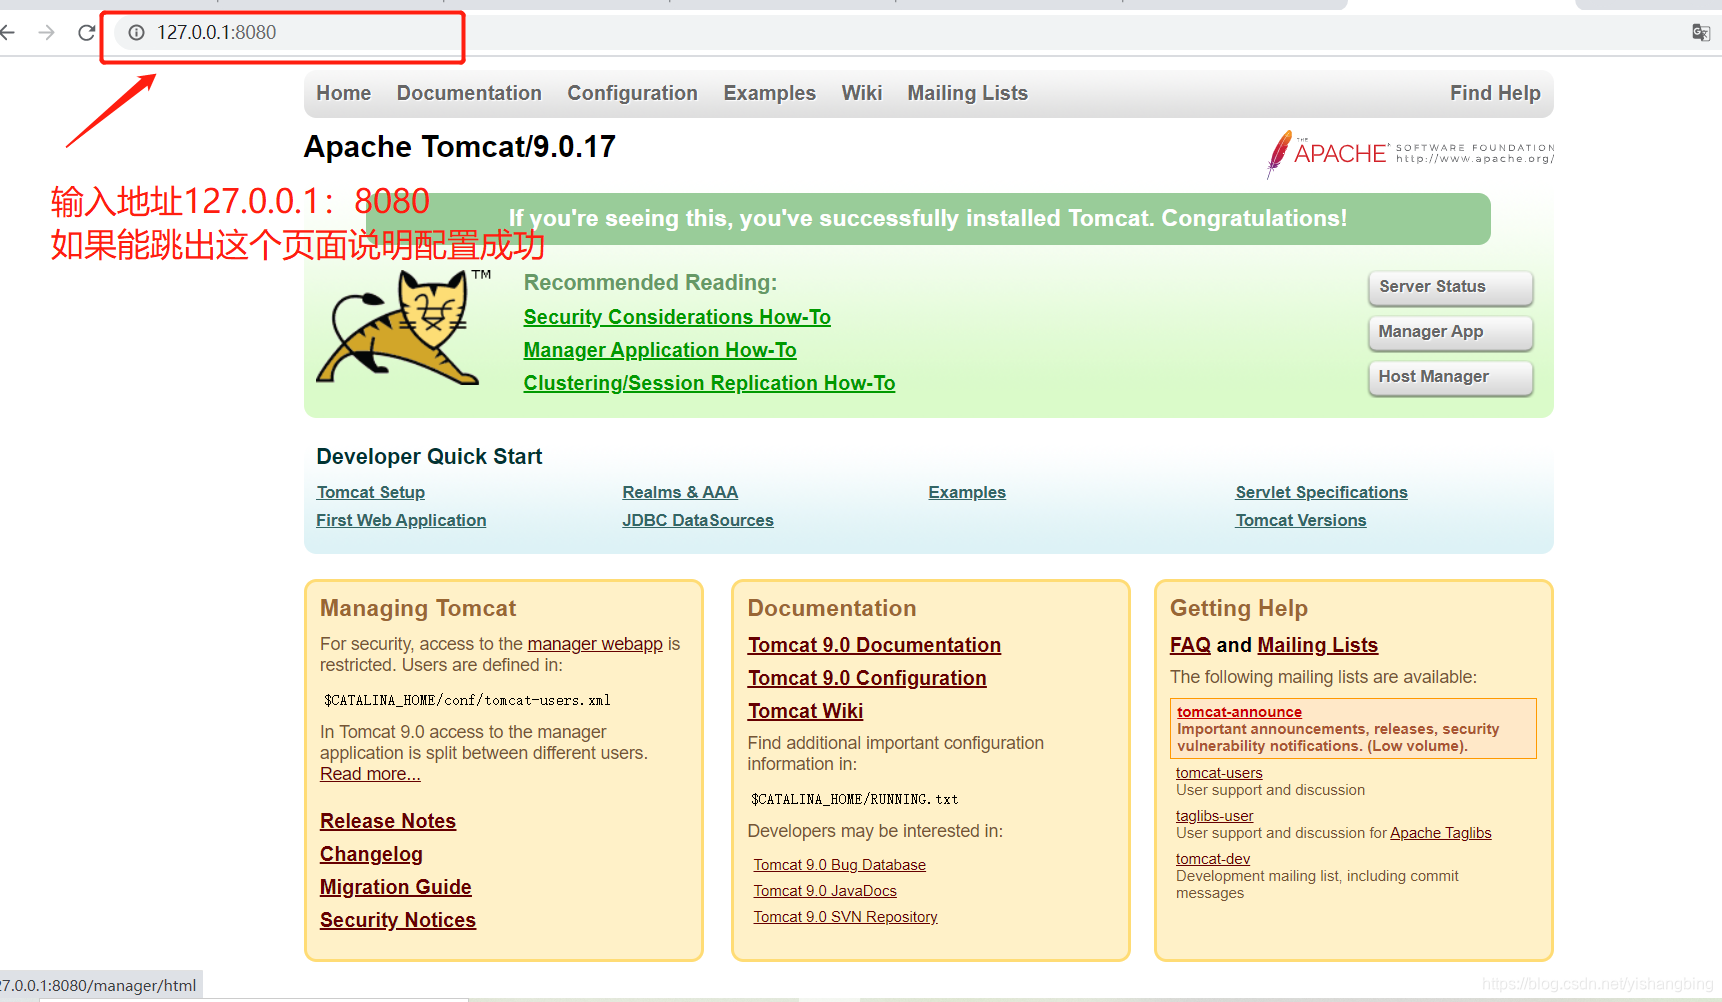Image resolution: width=1722 pixels, height=1002 pixels.
Task: Open the Home nav item
Action: point(344,93)
